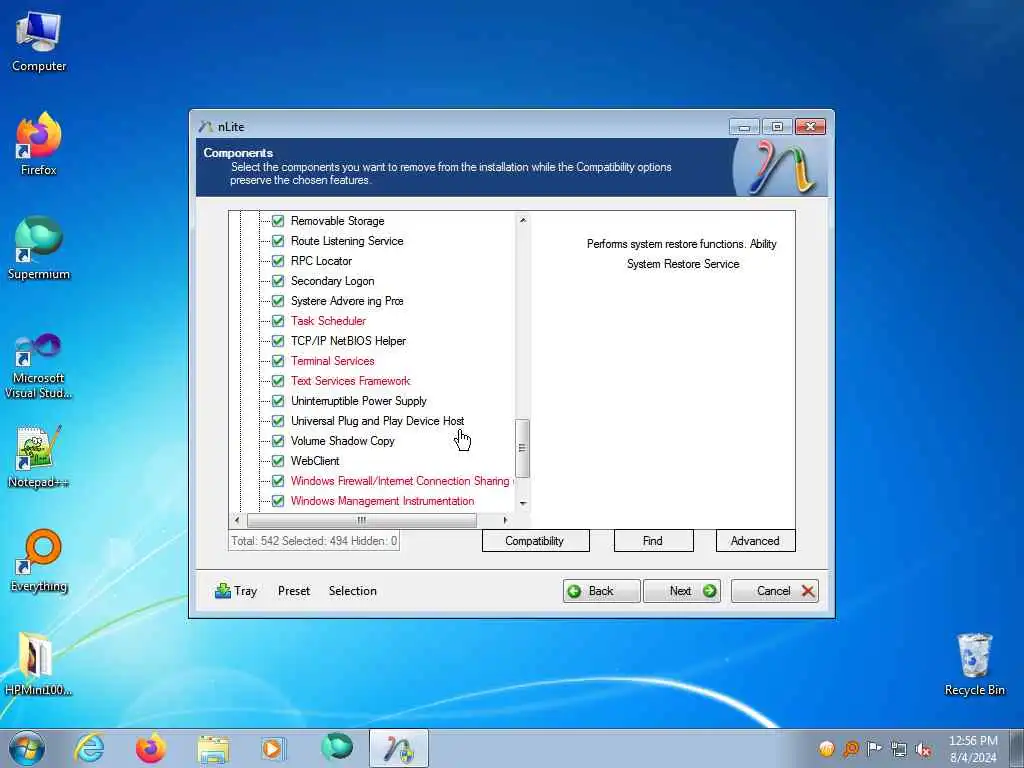Open Windows Explorer from the taskbar
The height and width of the screenshot is (768, 1024).
click(x=213, y=749)
